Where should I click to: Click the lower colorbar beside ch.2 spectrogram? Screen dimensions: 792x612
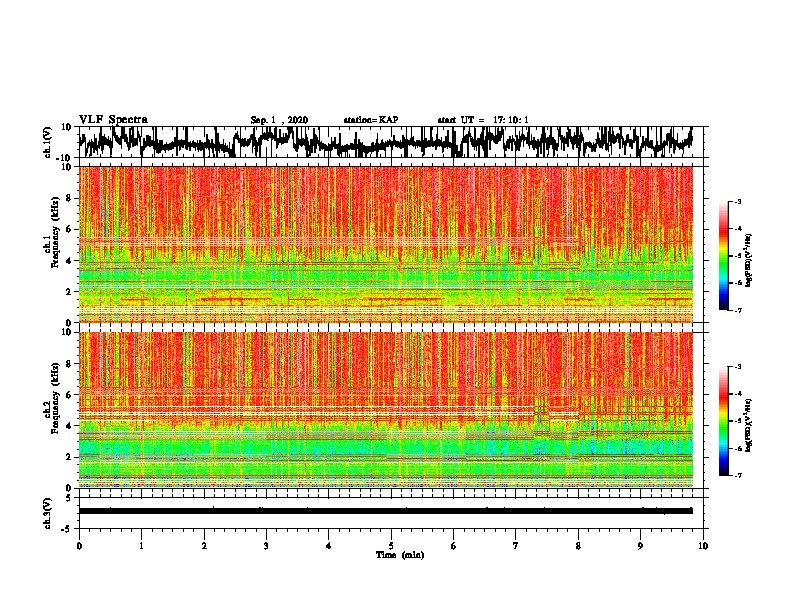[723, 421]
